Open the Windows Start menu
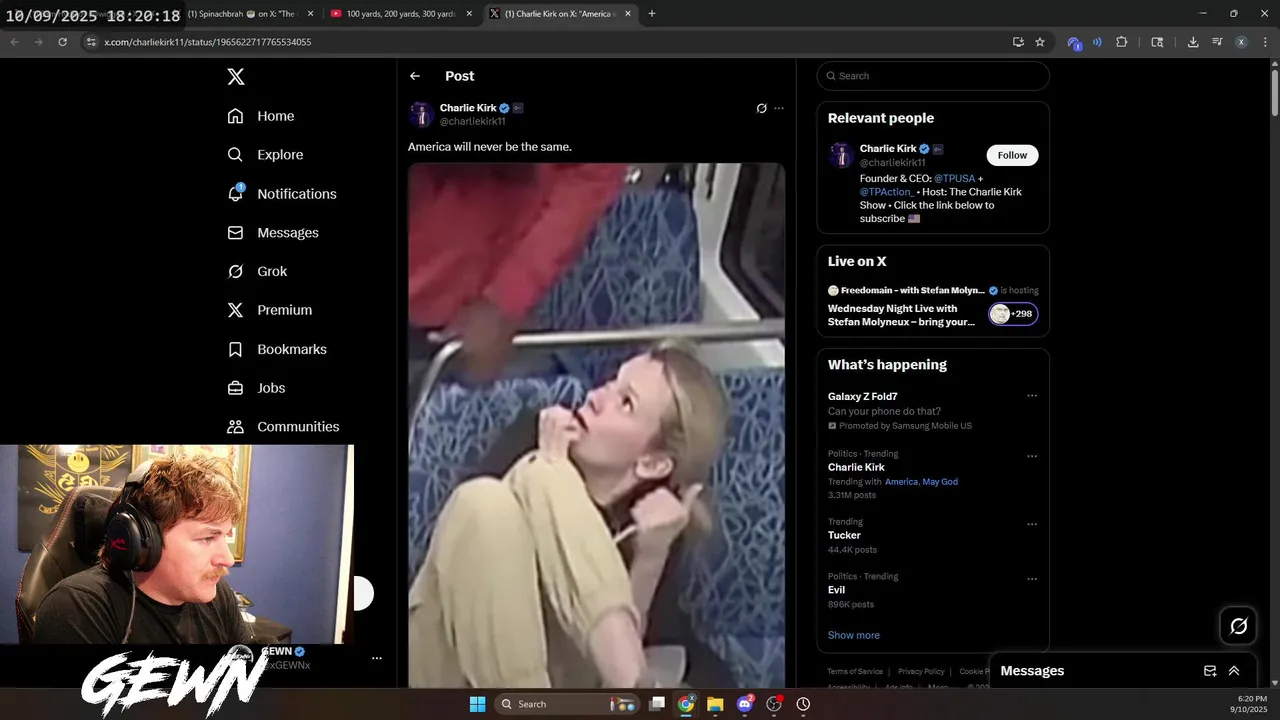Image resolution: width=1280 pixels, height=720 pixels. (477, 704)
